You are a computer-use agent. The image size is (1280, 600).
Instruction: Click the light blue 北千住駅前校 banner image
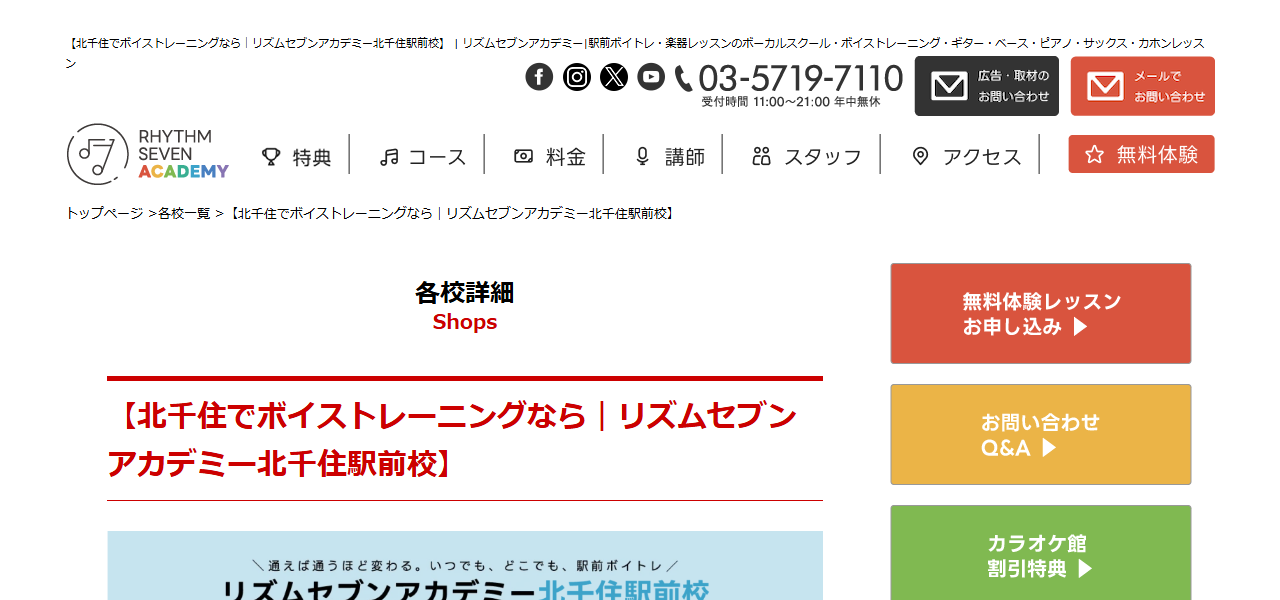465,566
